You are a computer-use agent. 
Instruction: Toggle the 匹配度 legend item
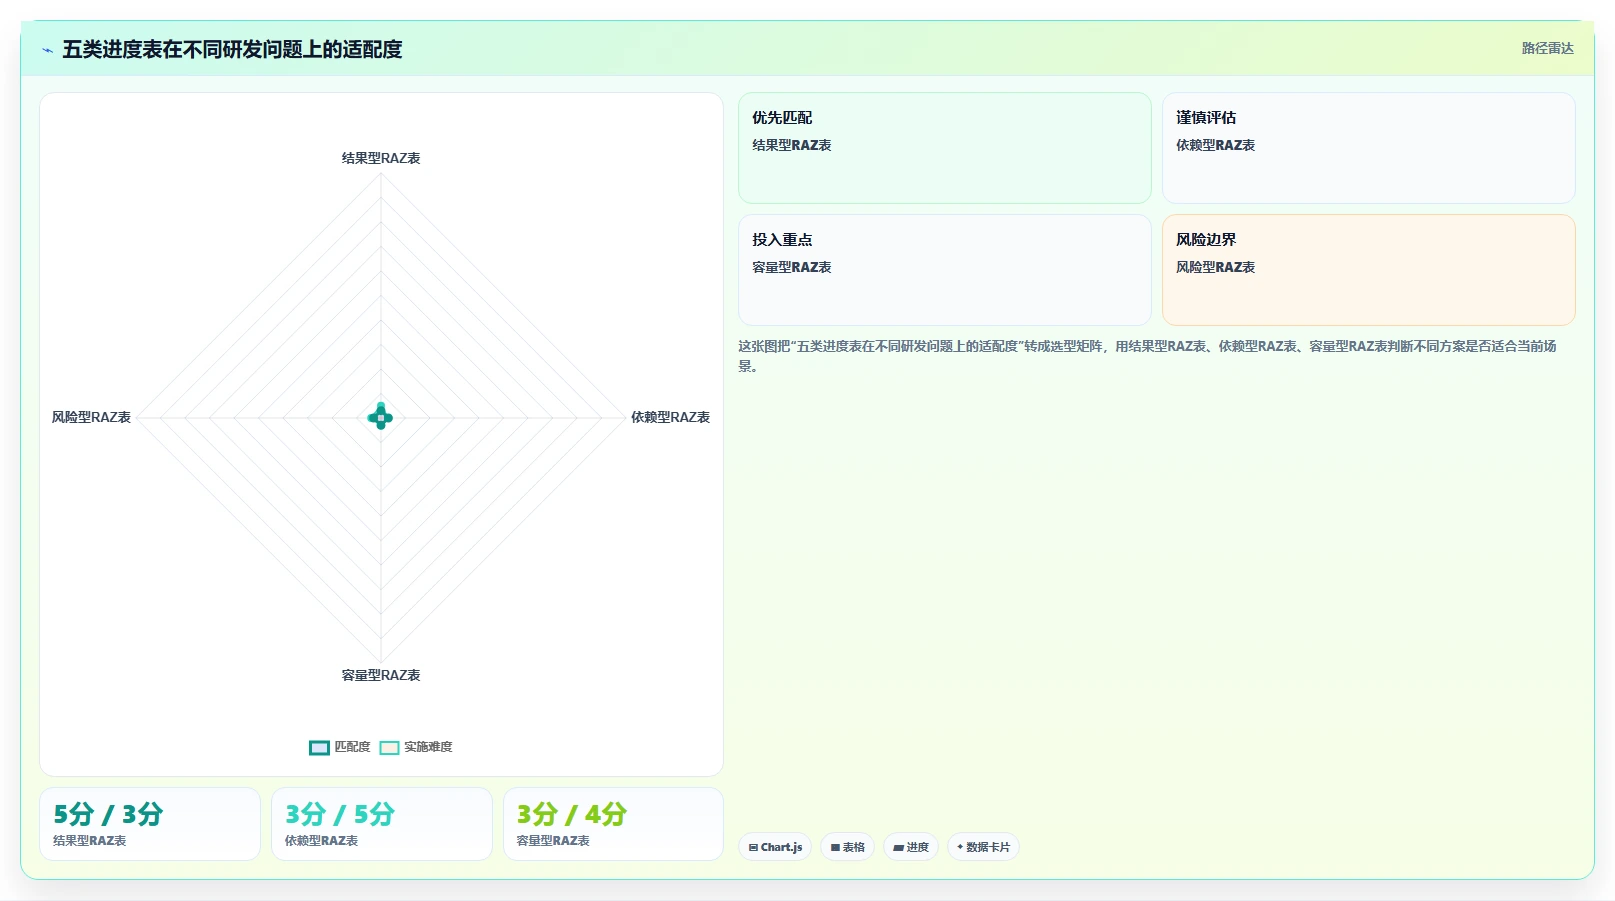click(x=340, y=747)
